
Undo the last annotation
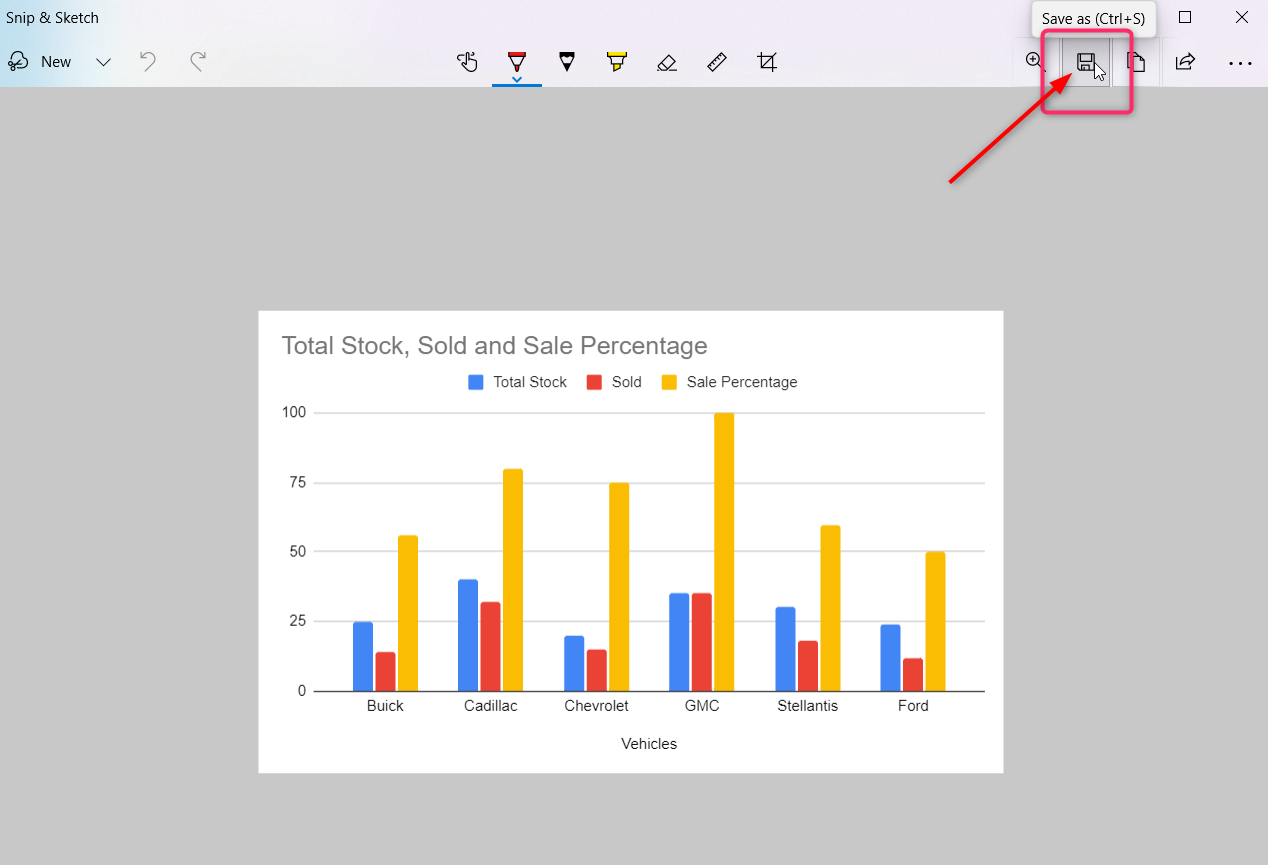148,62
